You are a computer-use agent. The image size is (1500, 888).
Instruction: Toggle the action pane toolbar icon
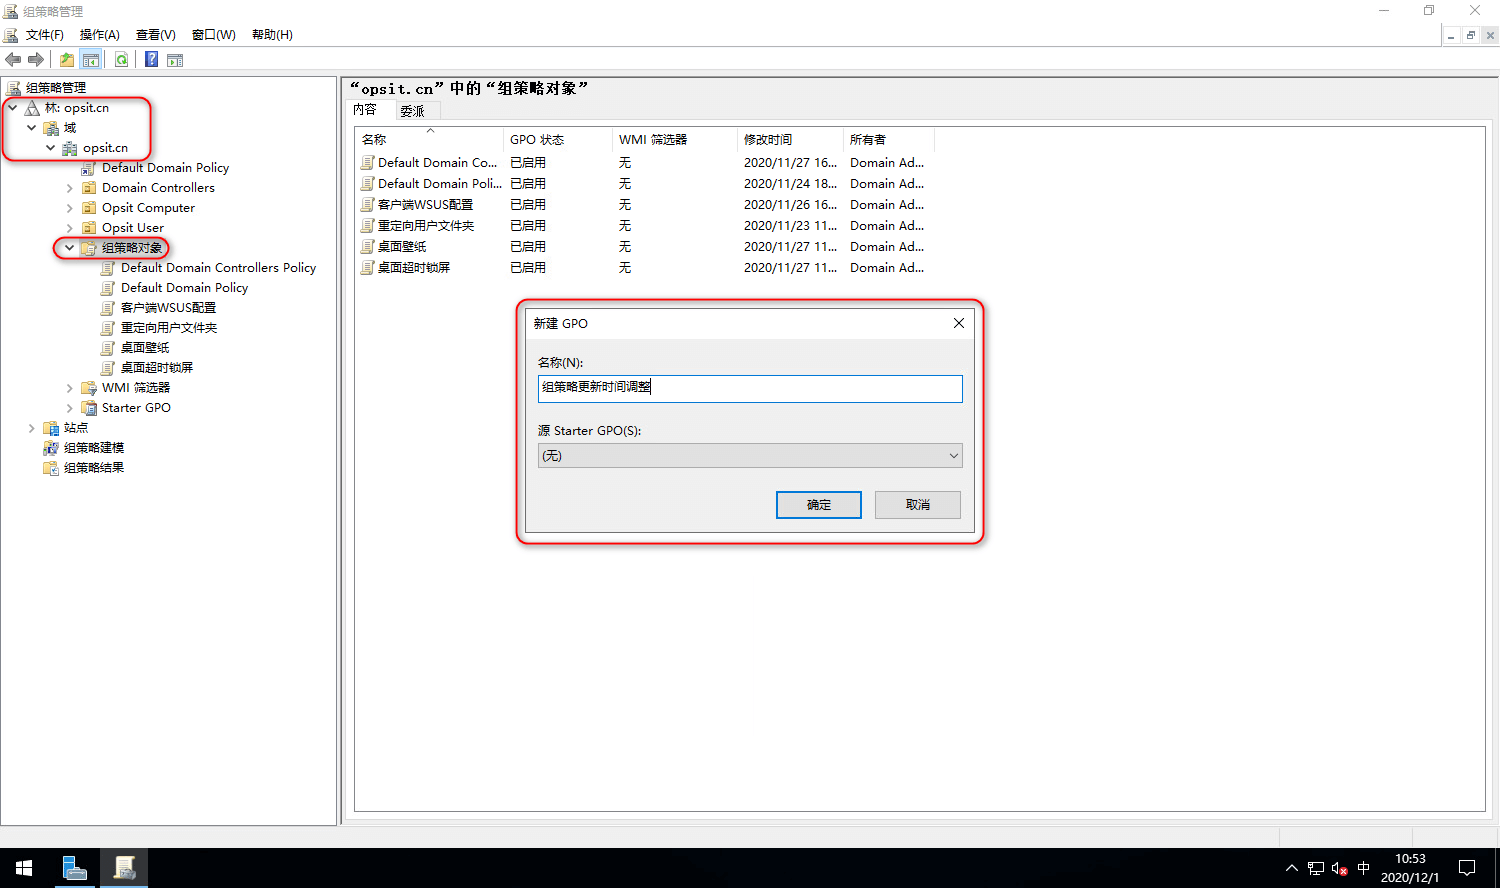point(175,60)
